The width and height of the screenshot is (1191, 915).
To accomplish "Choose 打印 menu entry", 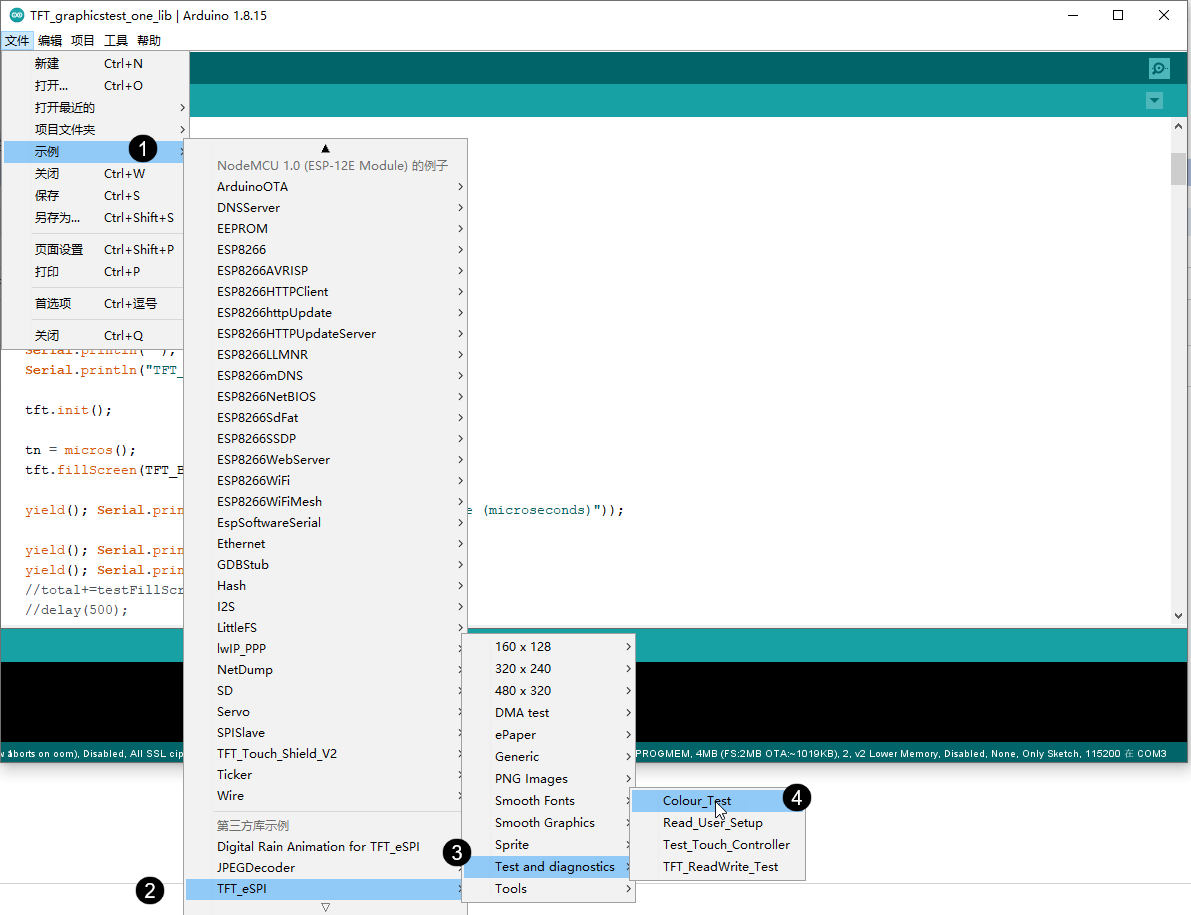I will [x=94, y=272].
